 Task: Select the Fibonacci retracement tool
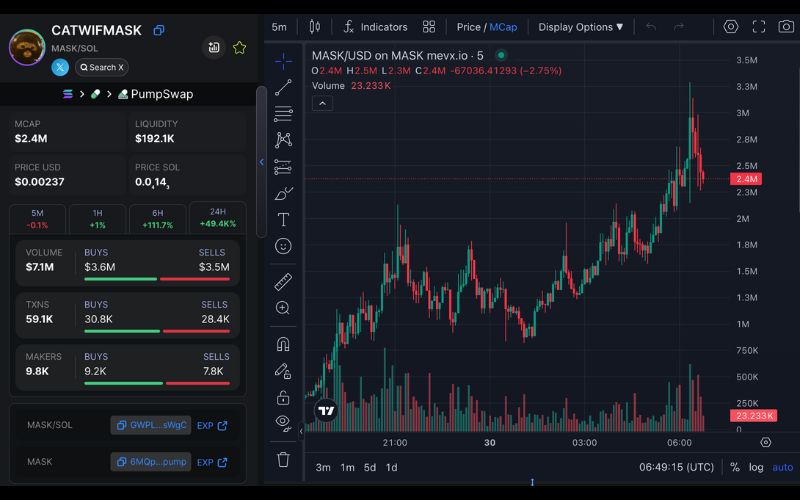tap(283, 113)
